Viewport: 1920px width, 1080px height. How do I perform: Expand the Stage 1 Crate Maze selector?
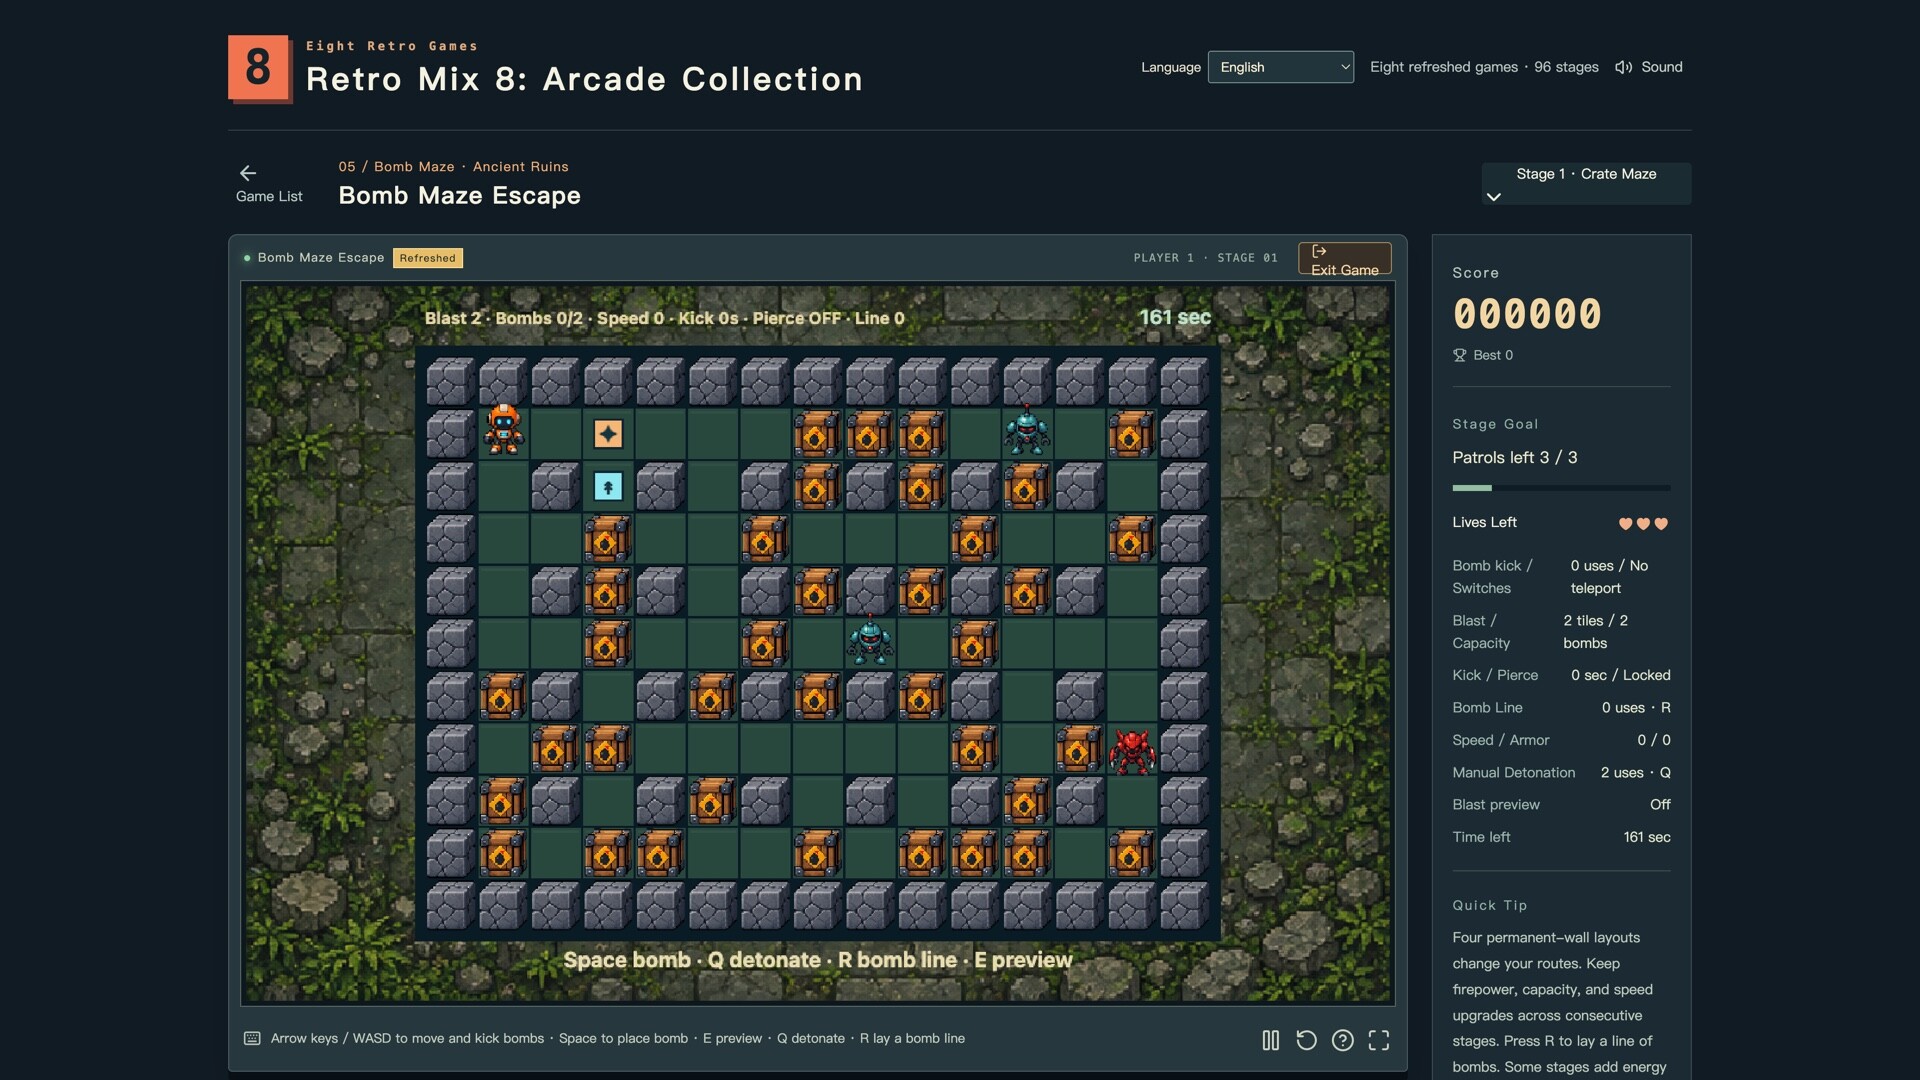coord(1586,184)
